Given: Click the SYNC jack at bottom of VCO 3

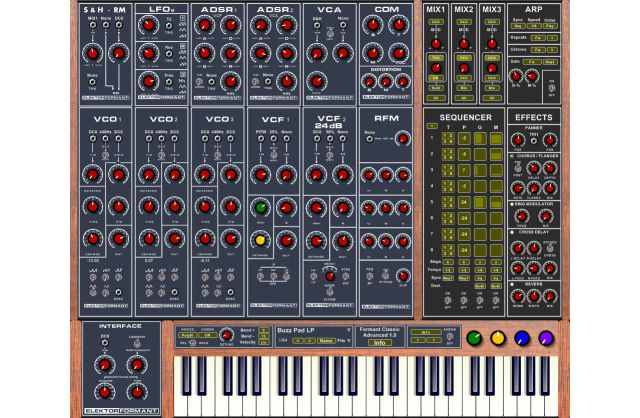Looking at the screenshot, I should coord(231,292).
